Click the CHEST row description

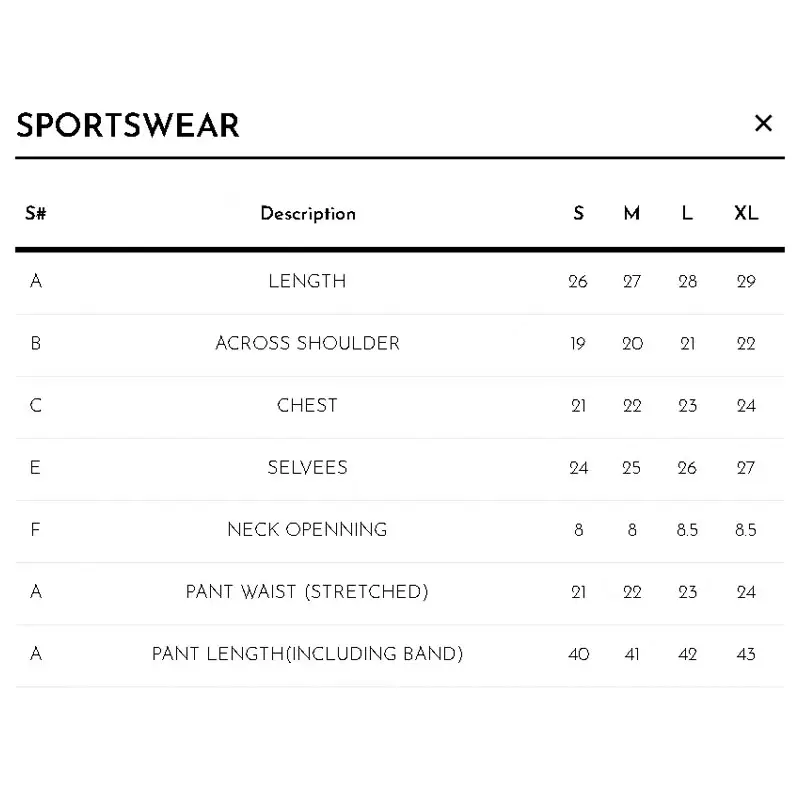click(x=307, y=406)
